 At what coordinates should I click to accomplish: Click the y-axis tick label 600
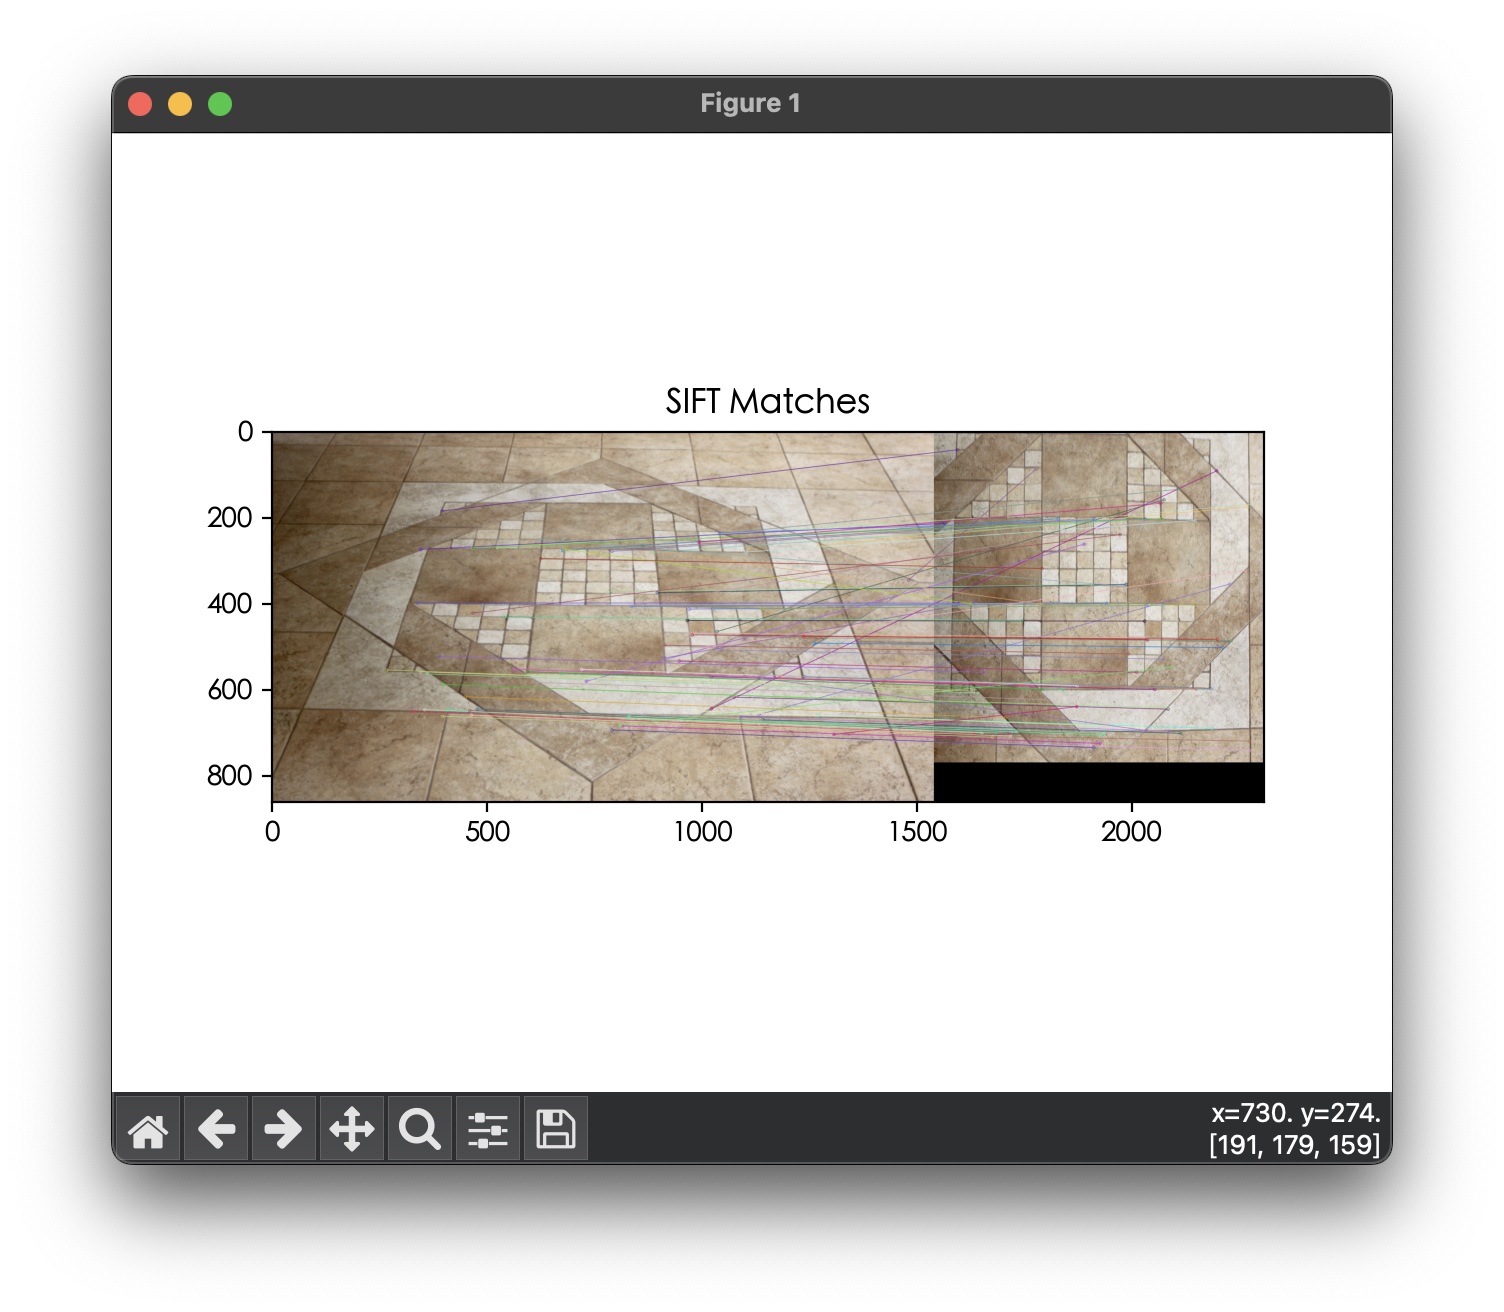click(230, 690)
